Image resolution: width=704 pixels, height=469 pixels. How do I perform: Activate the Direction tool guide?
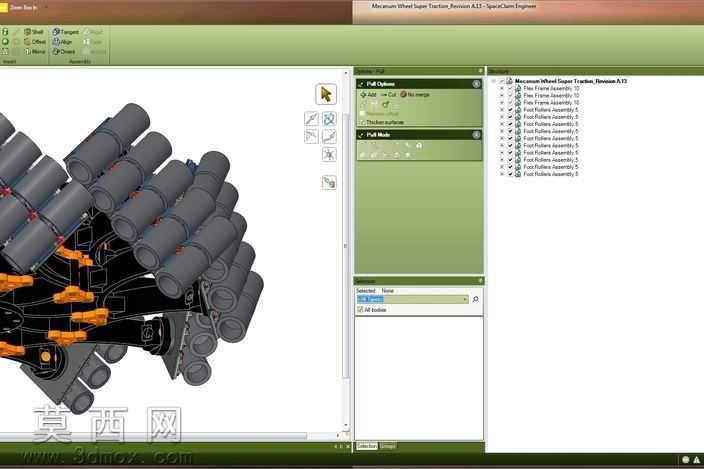click(311, 118)
